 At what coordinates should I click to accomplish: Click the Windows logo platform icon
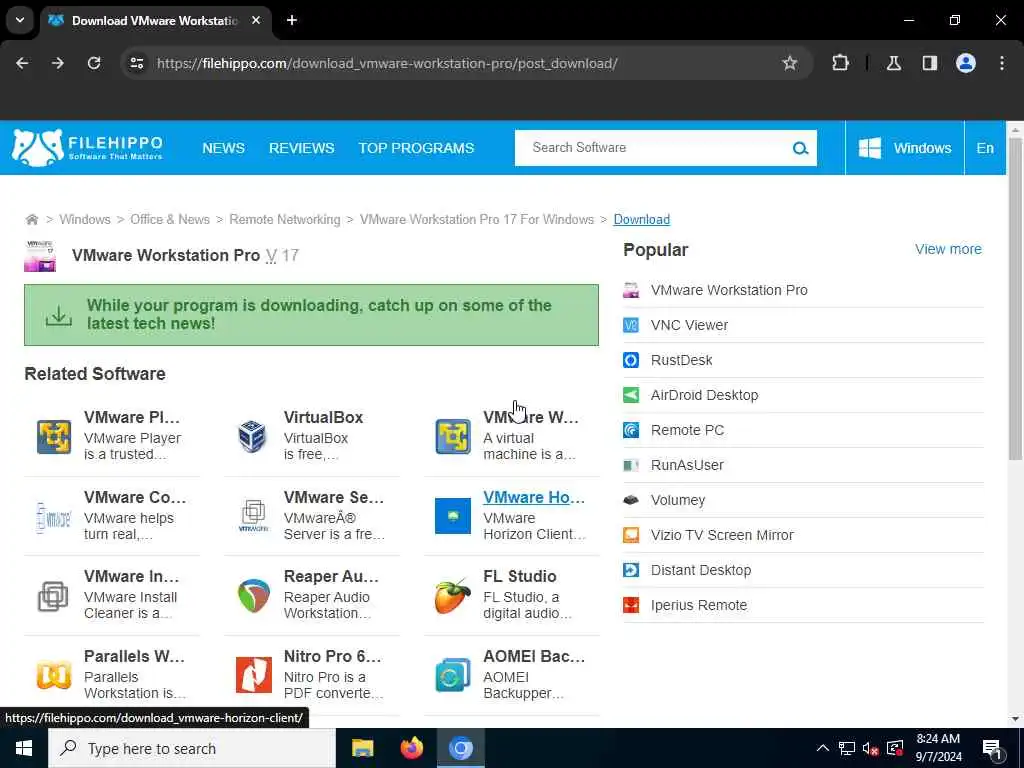869,148
